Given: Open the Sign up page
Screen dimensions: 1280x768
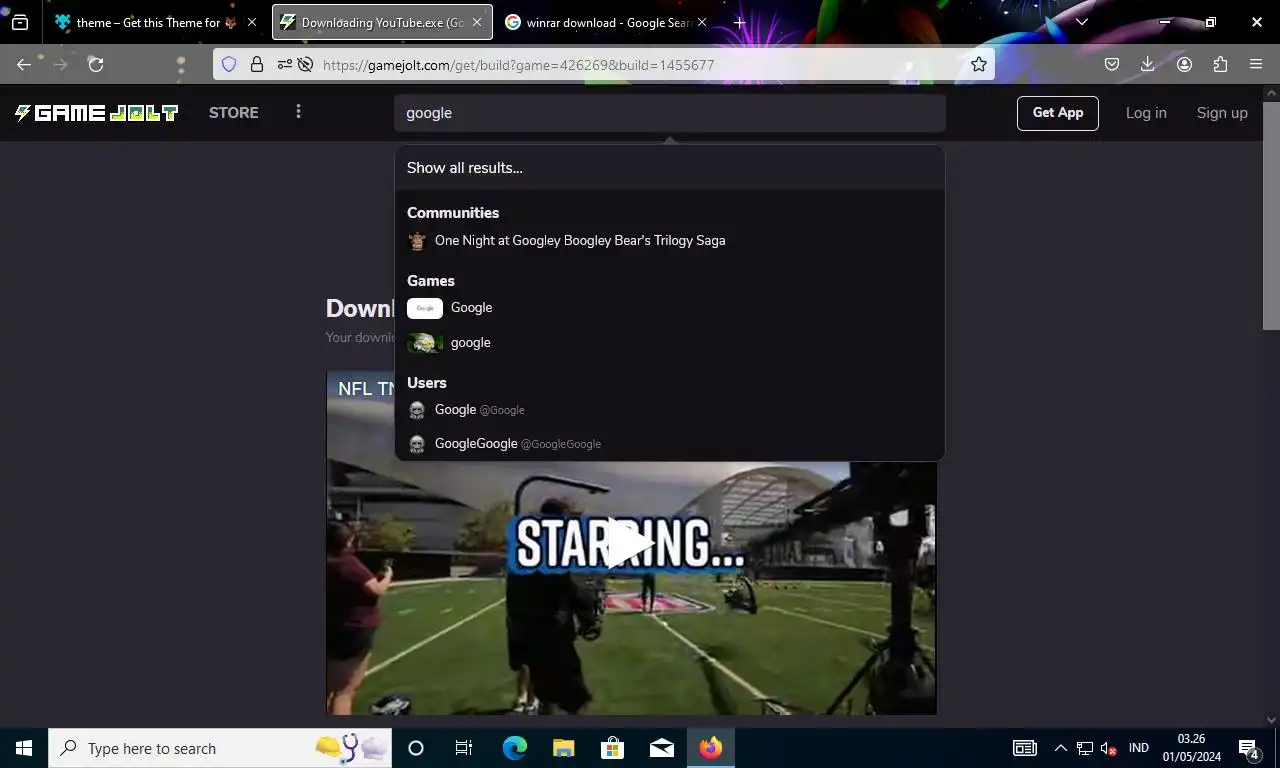Looking at the screenshot, I should click(x=1222, y=113).
